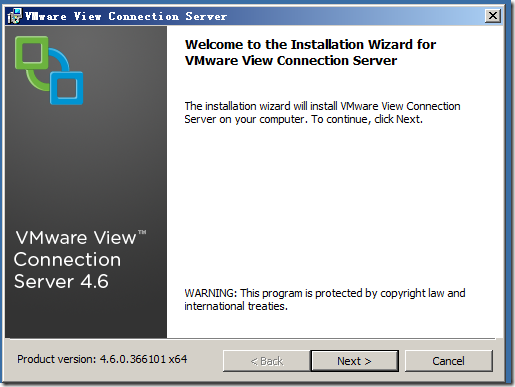Click the Next > button
This screenshot has width=515, height=387.
355,361
